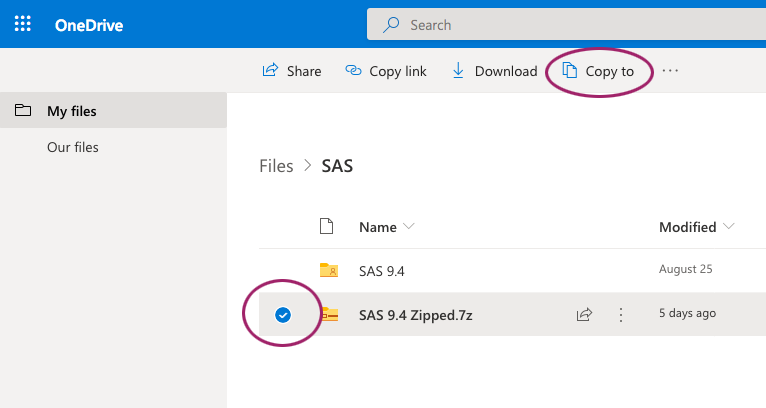
Task: Select My files in the sidebar
Action: [x=72, y=111]
